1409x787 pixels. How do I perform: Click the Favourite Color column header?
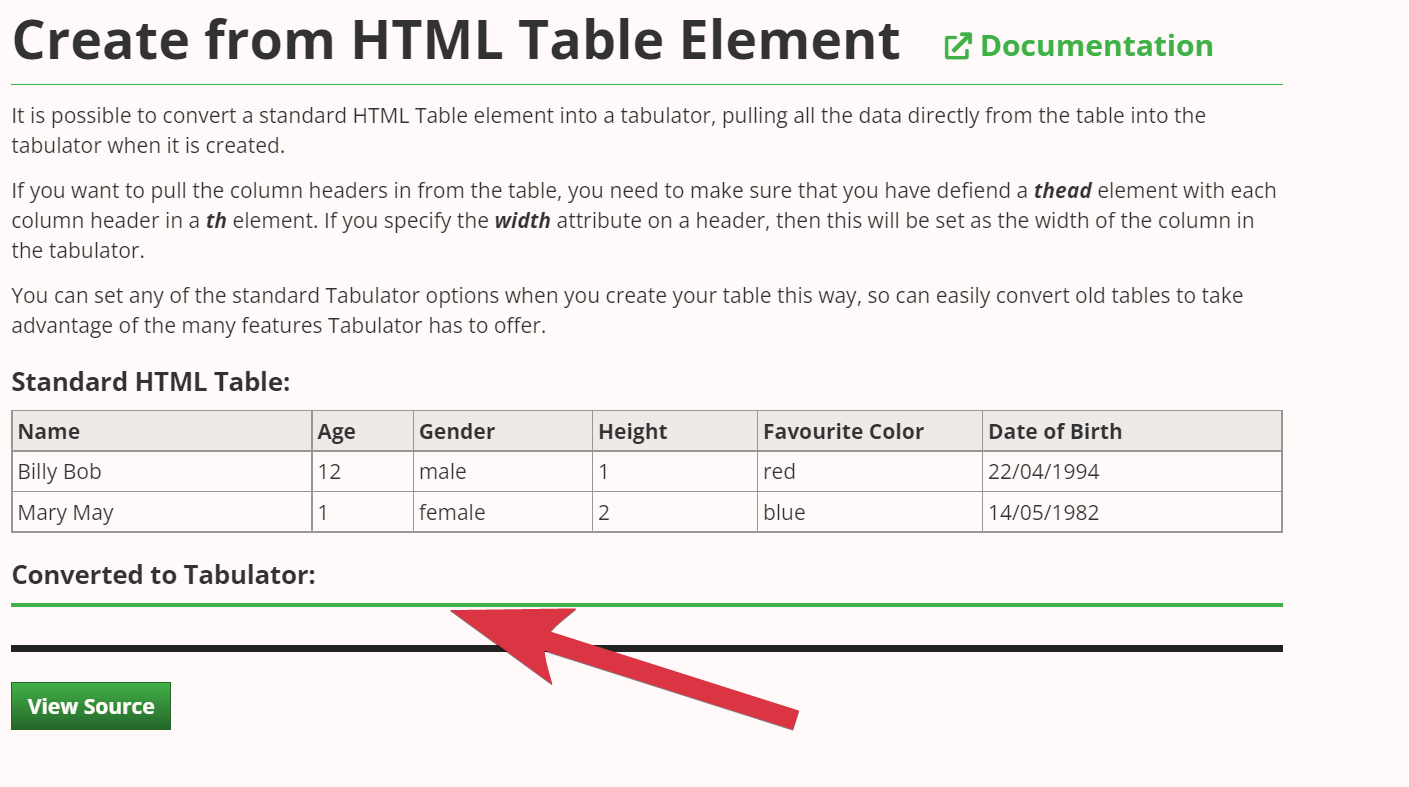(x=843, y=431)
